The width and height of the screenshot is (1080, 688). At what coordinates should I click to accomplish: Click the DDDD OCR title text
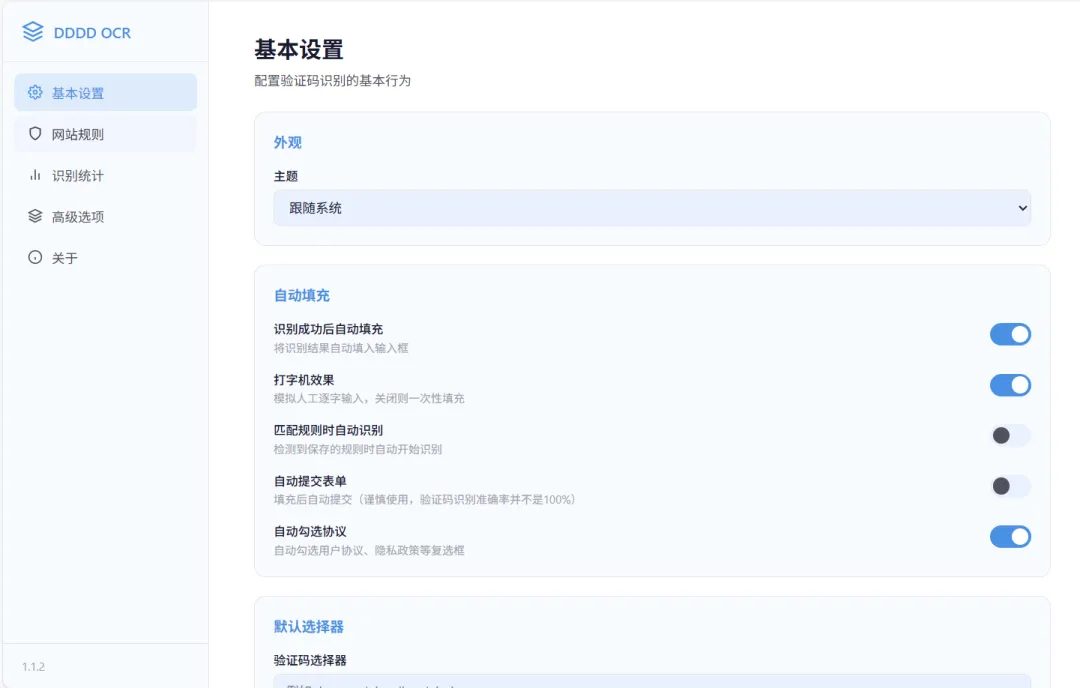pos(92,33)
